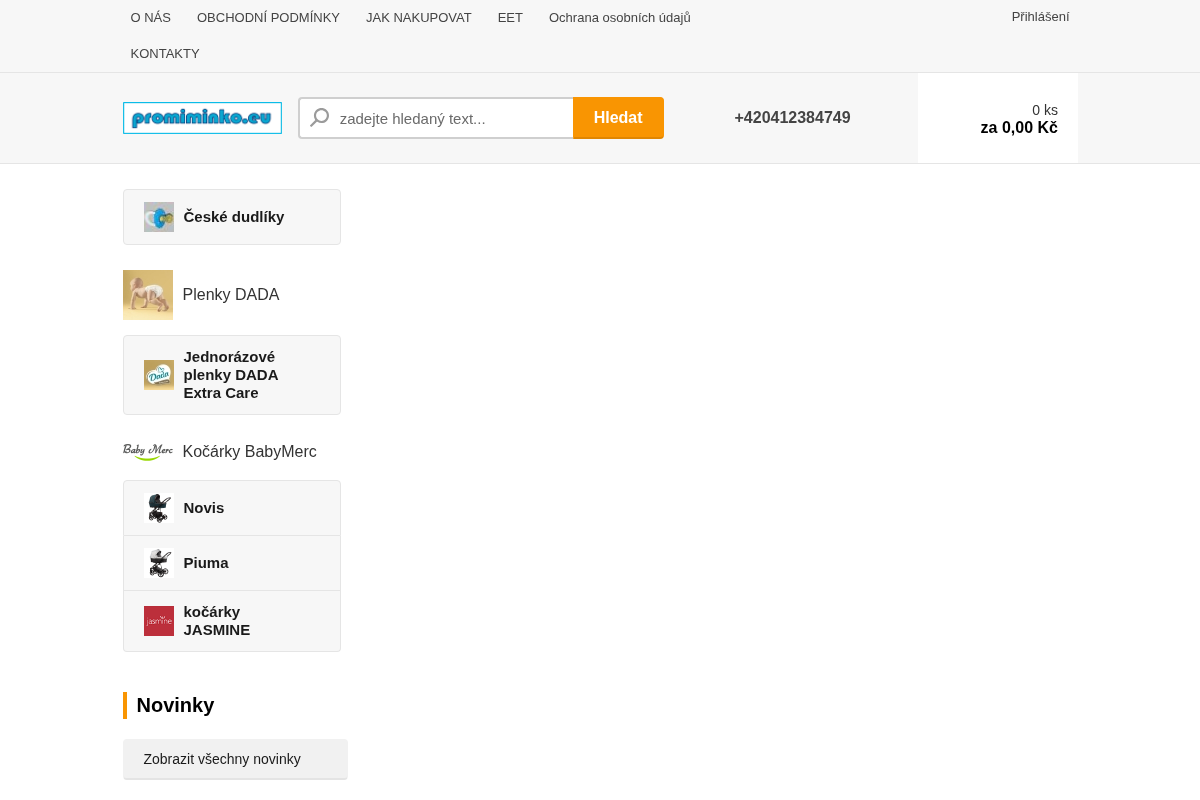Click the Novis stroller icon

pos(159,508)
